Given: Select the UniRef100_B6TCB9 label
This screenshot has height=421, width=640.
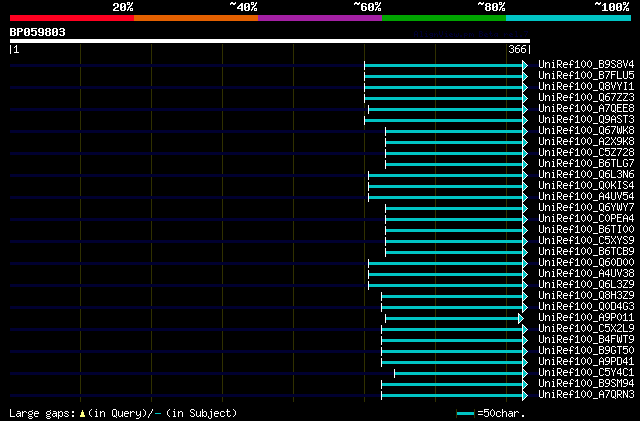Looking at the screenshot, I should point(586,252).
